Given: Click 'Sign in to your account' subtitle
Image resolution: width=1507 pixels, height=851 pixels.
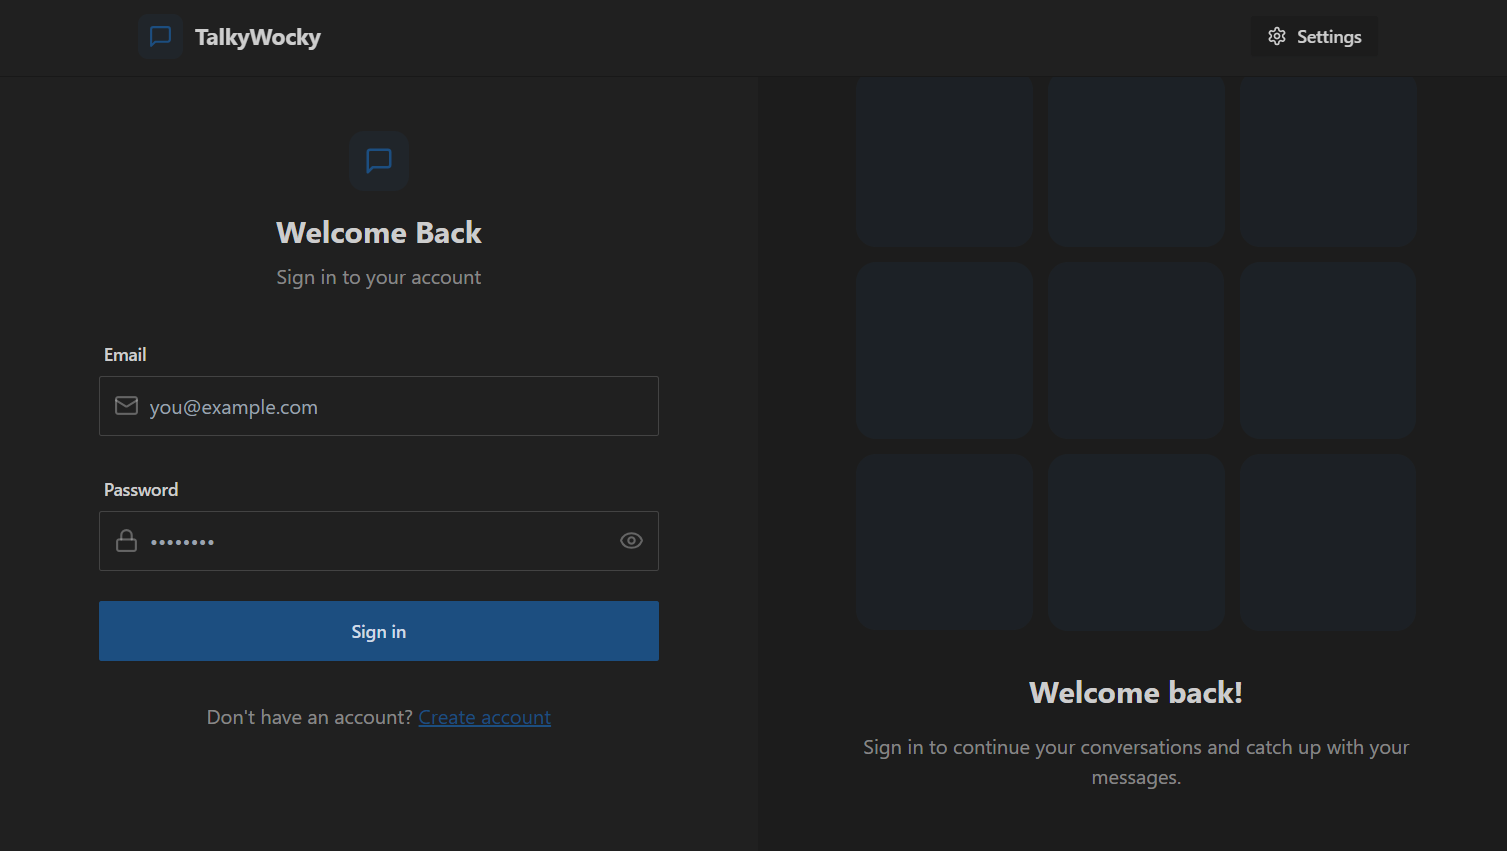Looking at the screenshot, I should point(379,277).
